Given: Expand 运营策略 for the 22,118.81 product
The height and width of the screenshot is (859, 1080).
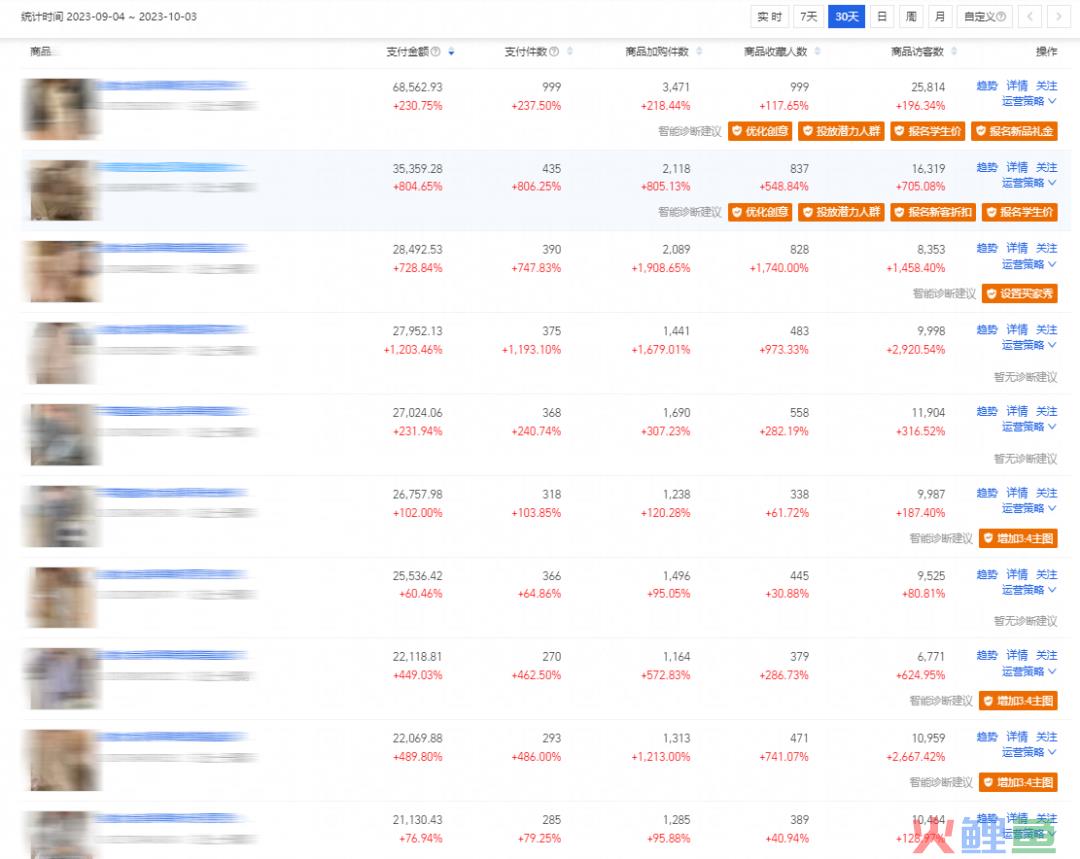Looking at the screenshot, I should tap(1029, 671).
